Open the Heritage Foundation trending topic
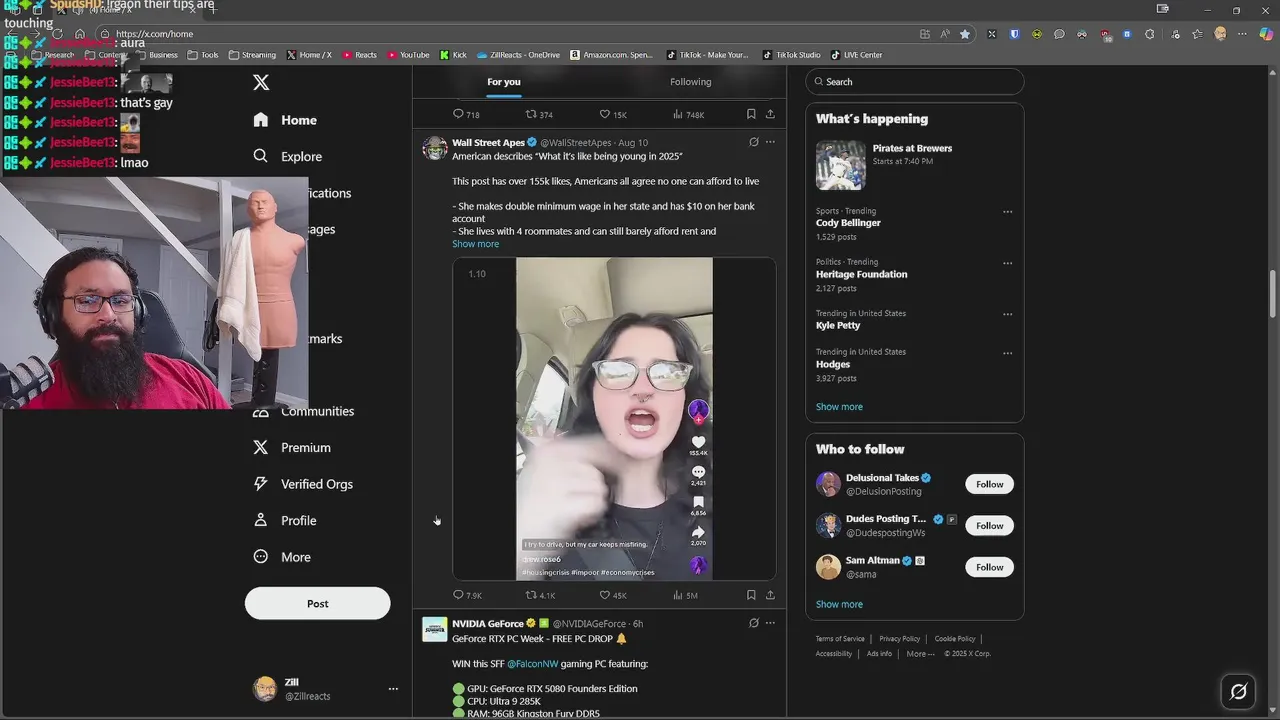The image size is (1280, 720). coord(861,274)
